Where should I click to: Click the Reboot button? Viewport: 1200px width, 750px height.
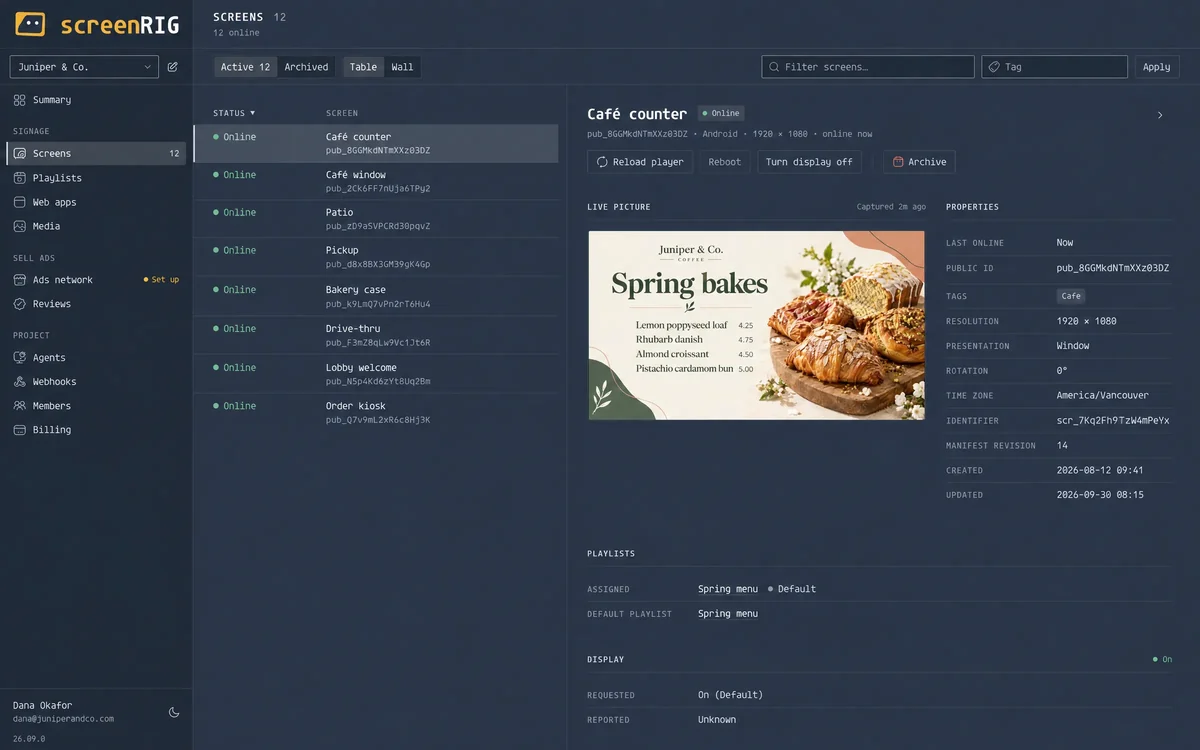(725, 162)
